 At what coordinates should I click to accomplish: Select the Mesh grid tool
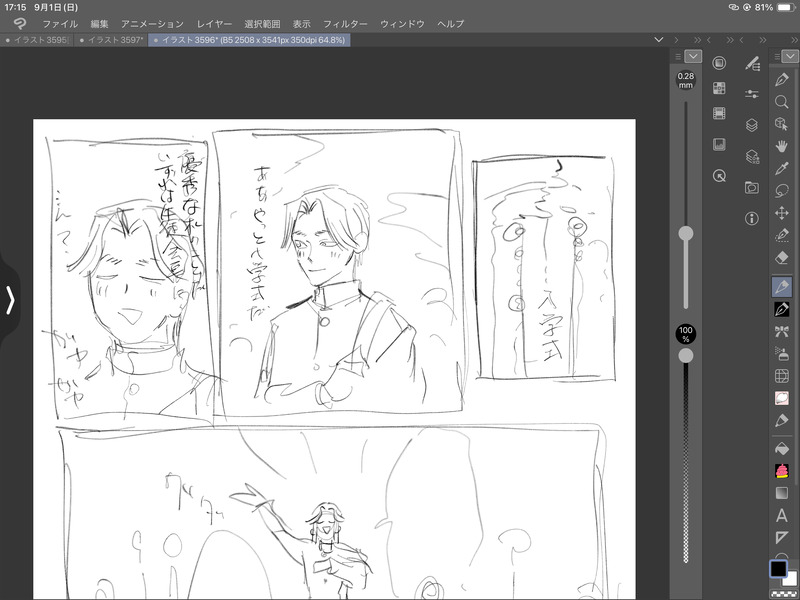[x=781, y=376]
